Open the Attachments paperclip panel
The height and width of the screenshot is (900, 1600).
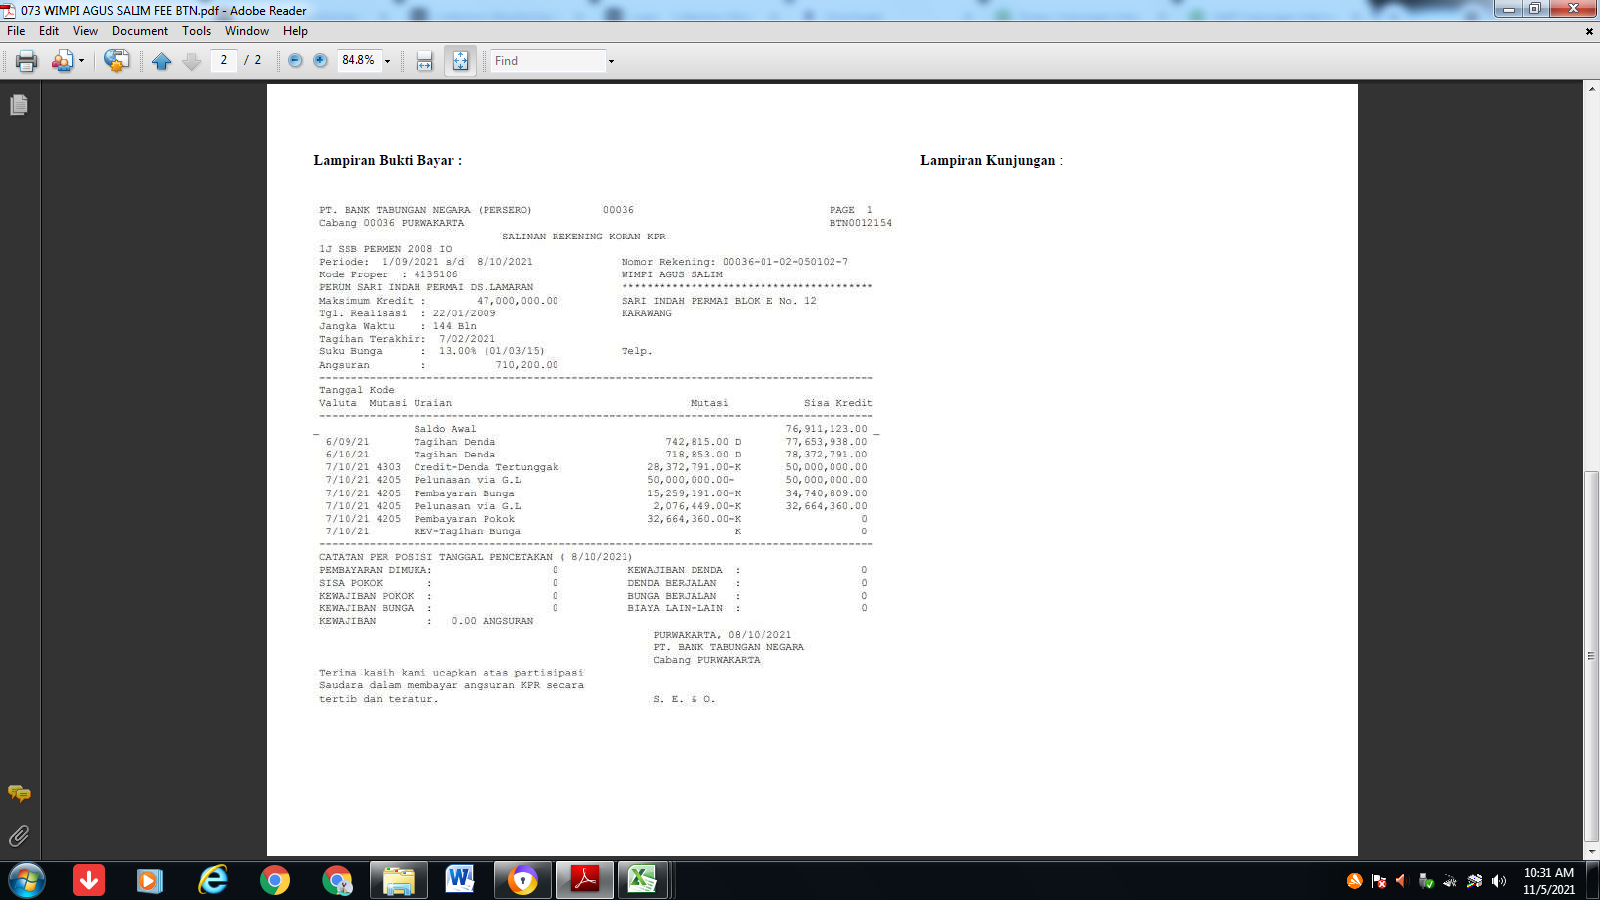coord(19,836)
